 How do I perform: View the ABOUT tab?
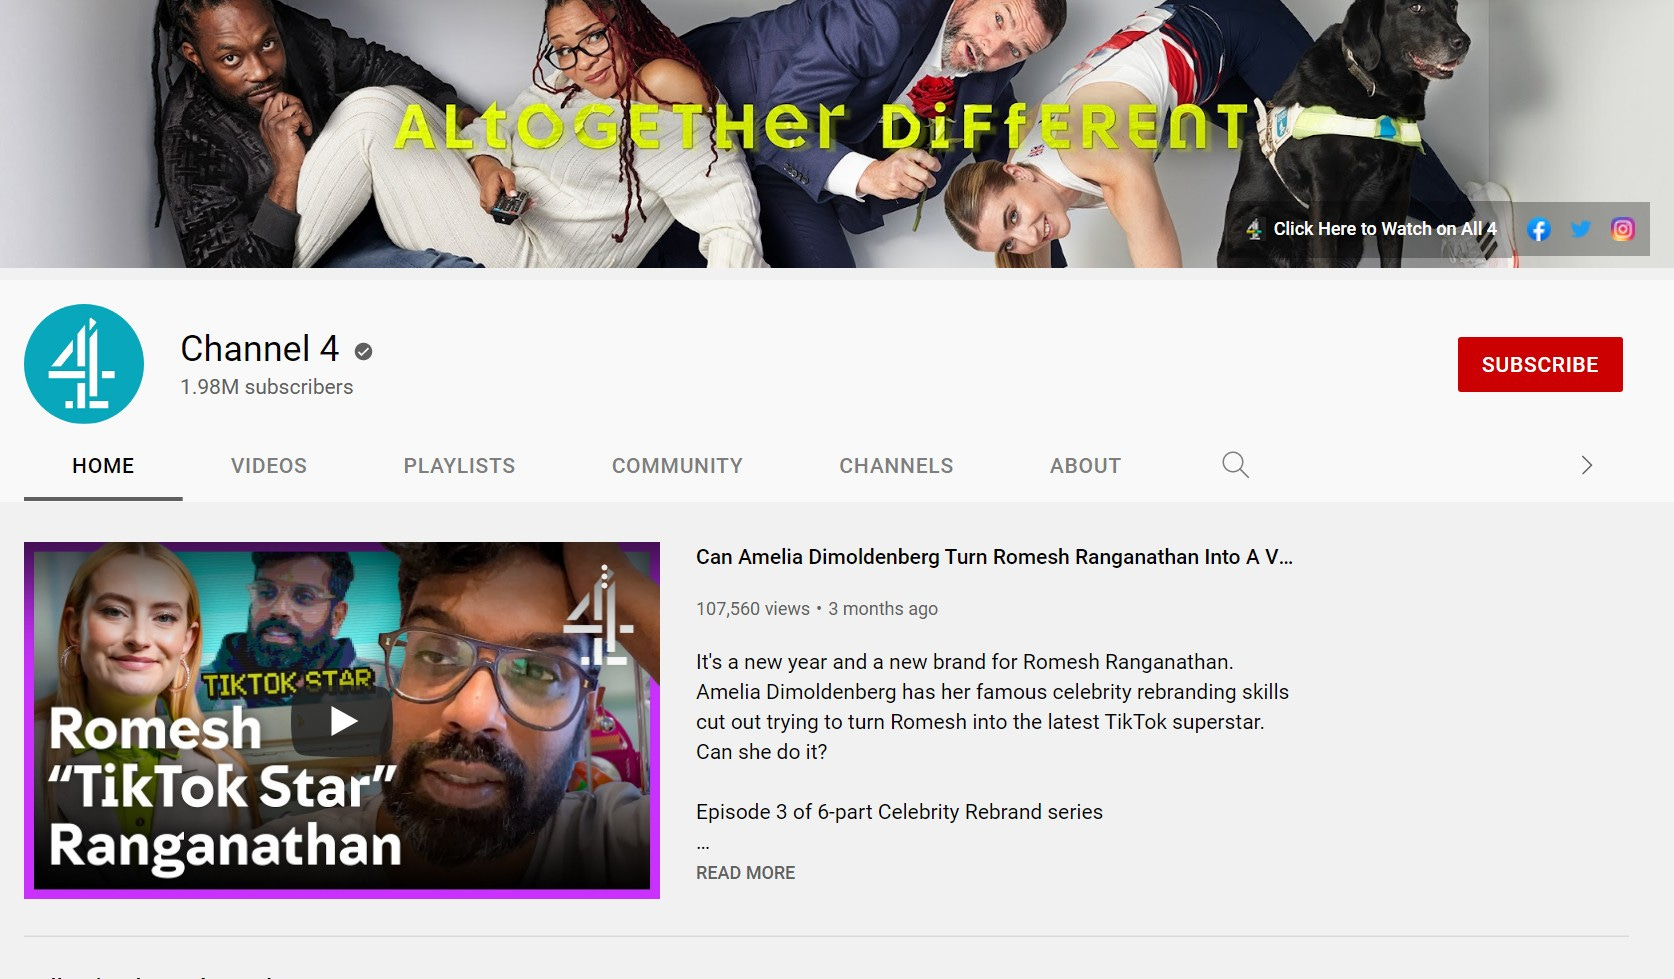click(1085, 466)
